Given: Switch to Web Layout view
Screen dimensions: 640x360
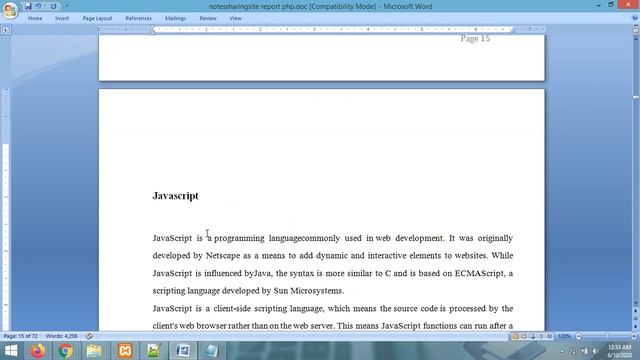Looking at the screenshot, I should 533,336.
